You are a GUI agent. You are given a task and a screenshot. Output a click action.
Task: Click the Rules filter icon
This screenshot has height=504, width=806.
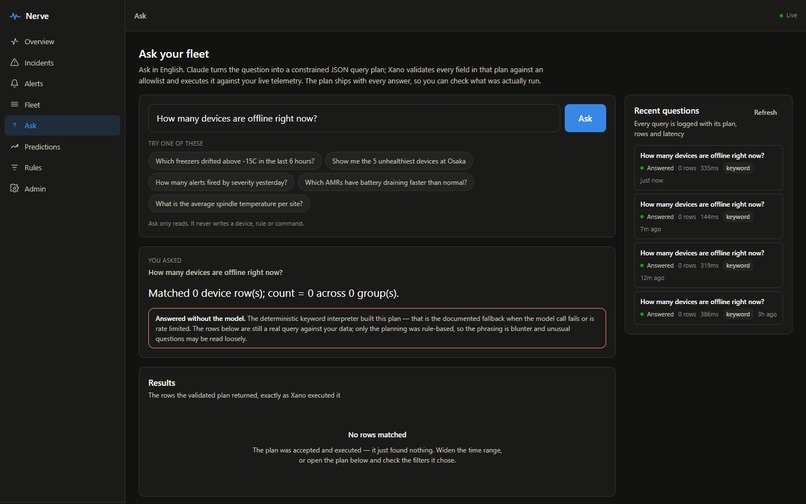[14, 167]
